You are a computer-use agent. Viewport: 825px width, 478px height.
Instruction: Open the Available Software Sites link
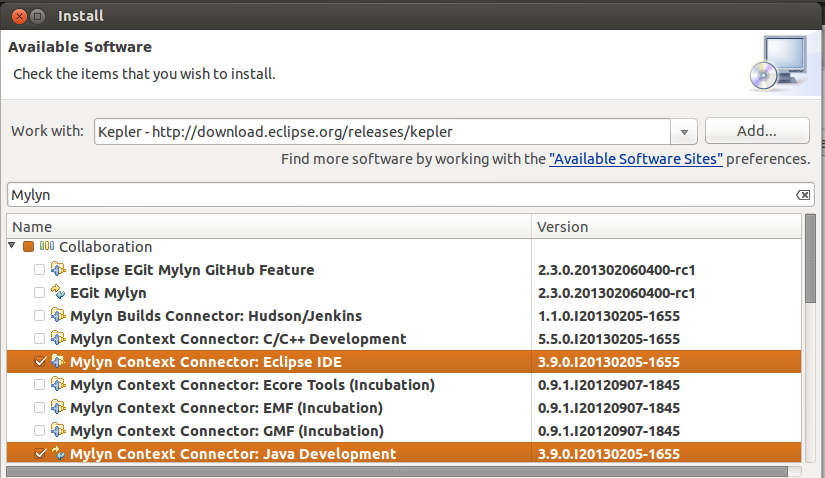click(x=636, y=159)
